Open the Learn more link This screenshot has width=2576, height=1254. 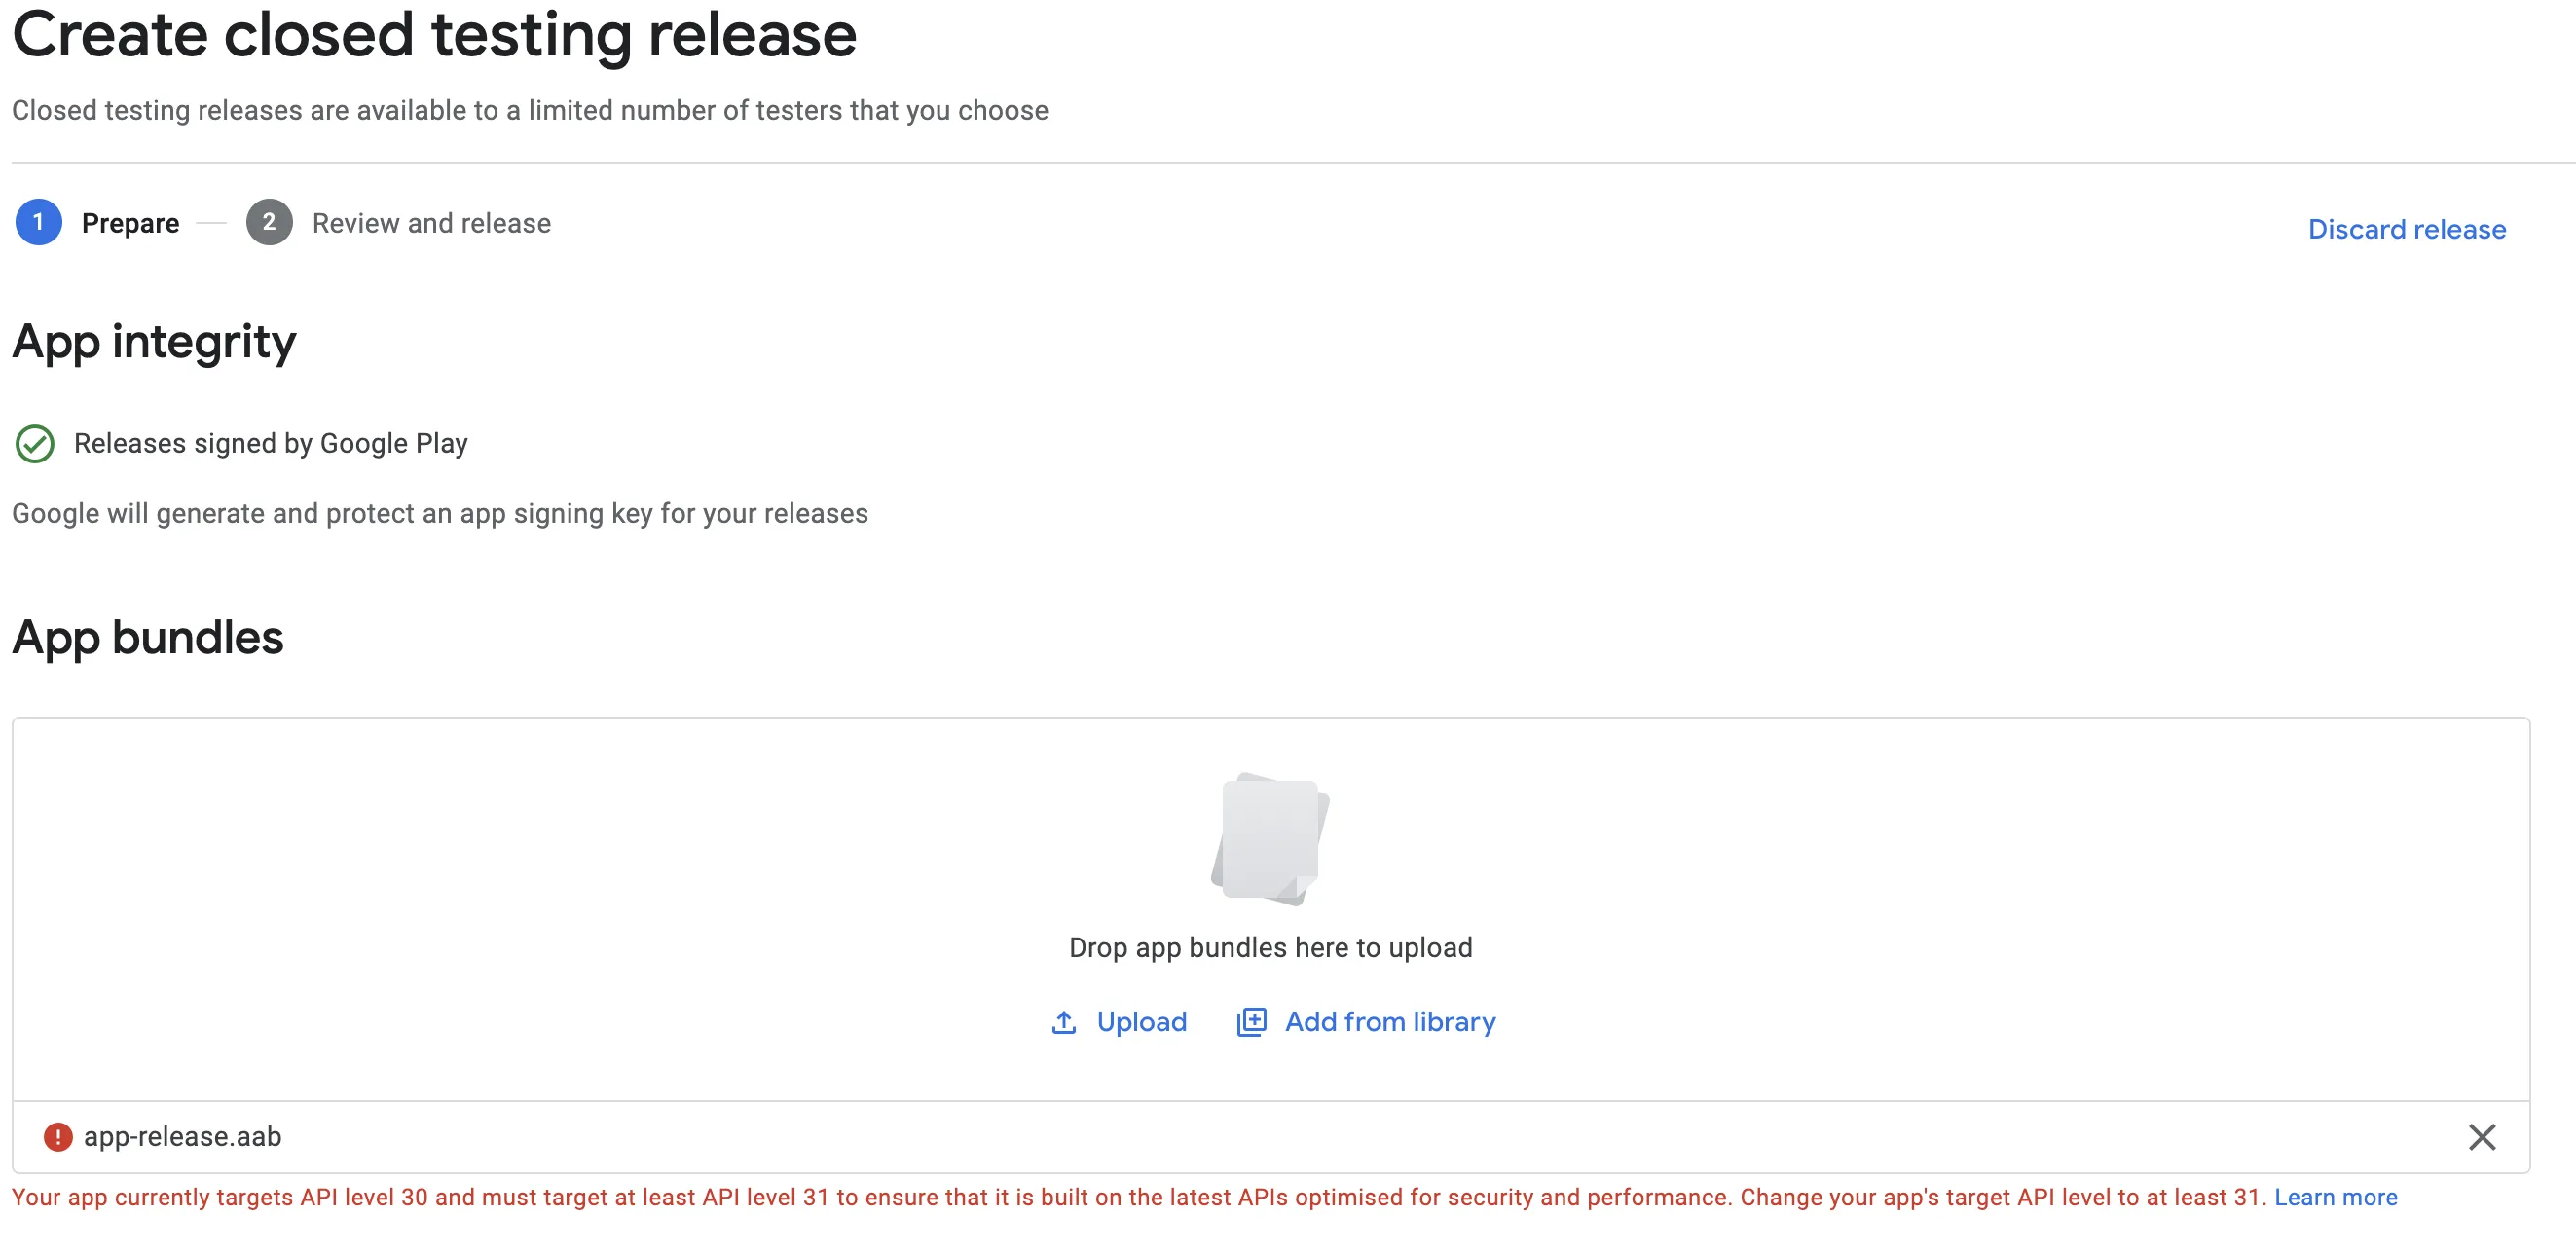pyautogui.click(x=2336, y=1197)
